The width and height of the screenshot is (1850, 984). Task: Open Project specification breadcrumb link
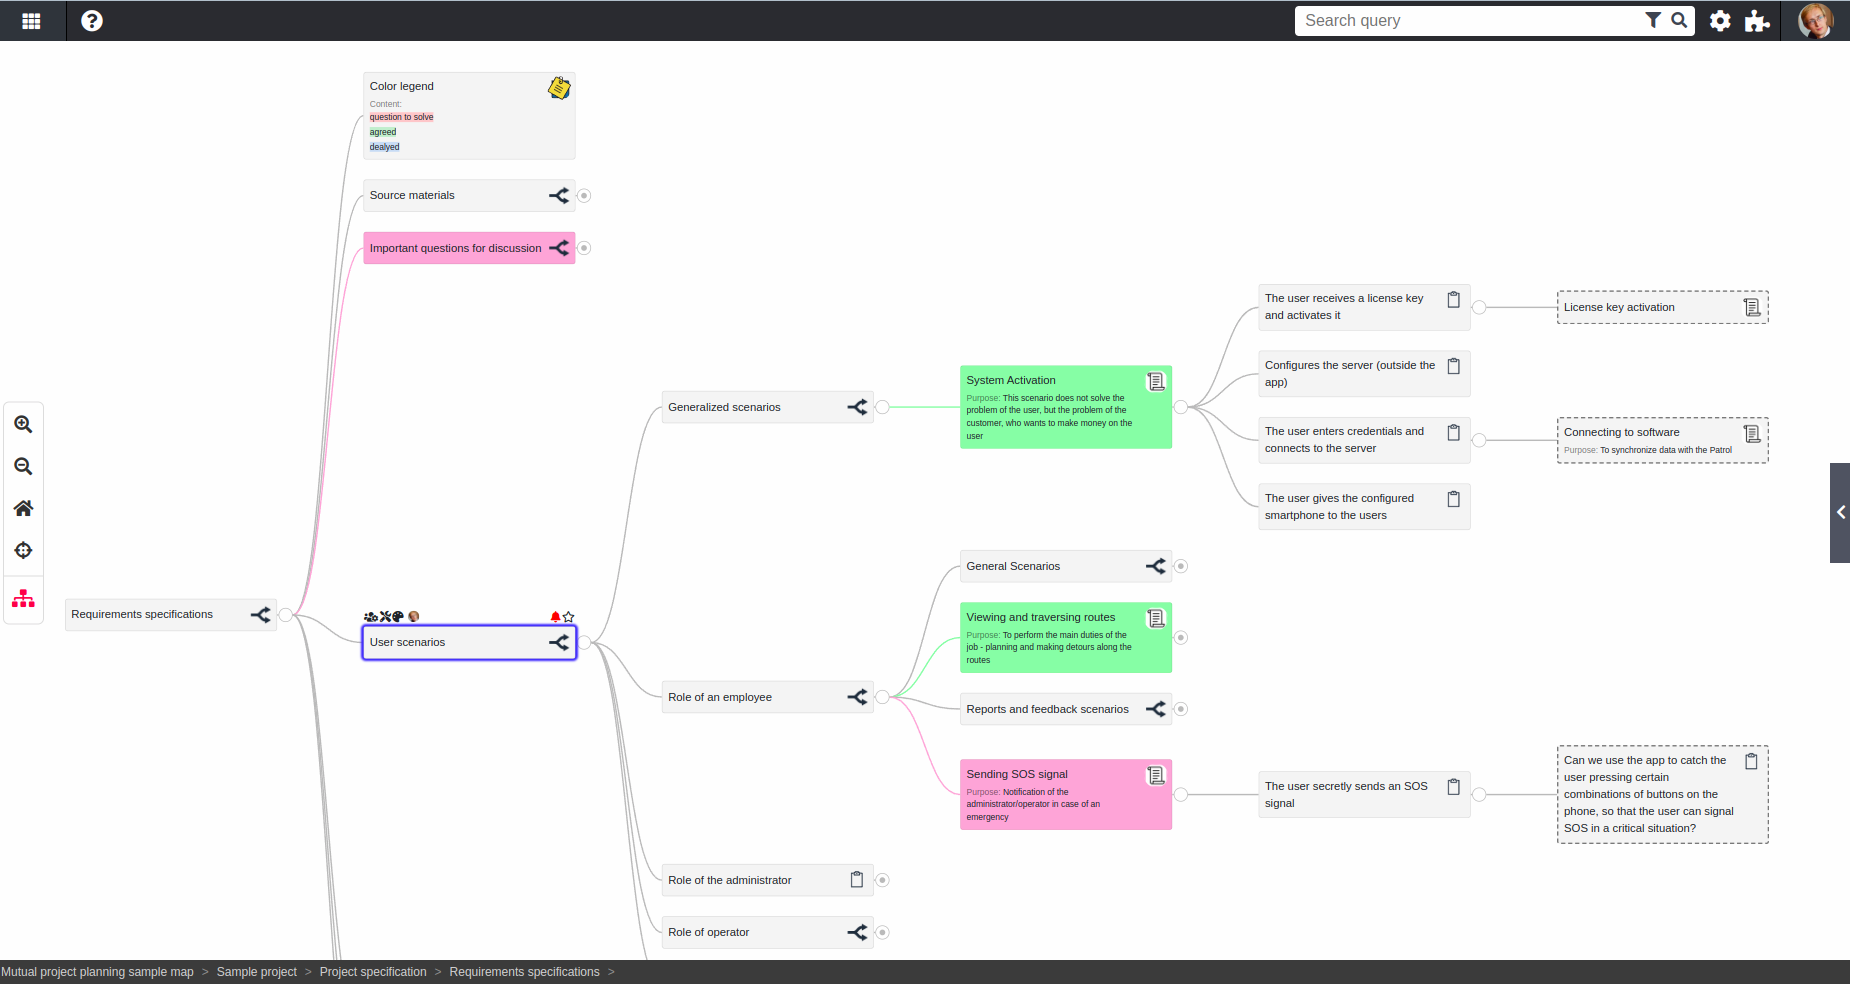pyautogui.click(x=373, y=972)
